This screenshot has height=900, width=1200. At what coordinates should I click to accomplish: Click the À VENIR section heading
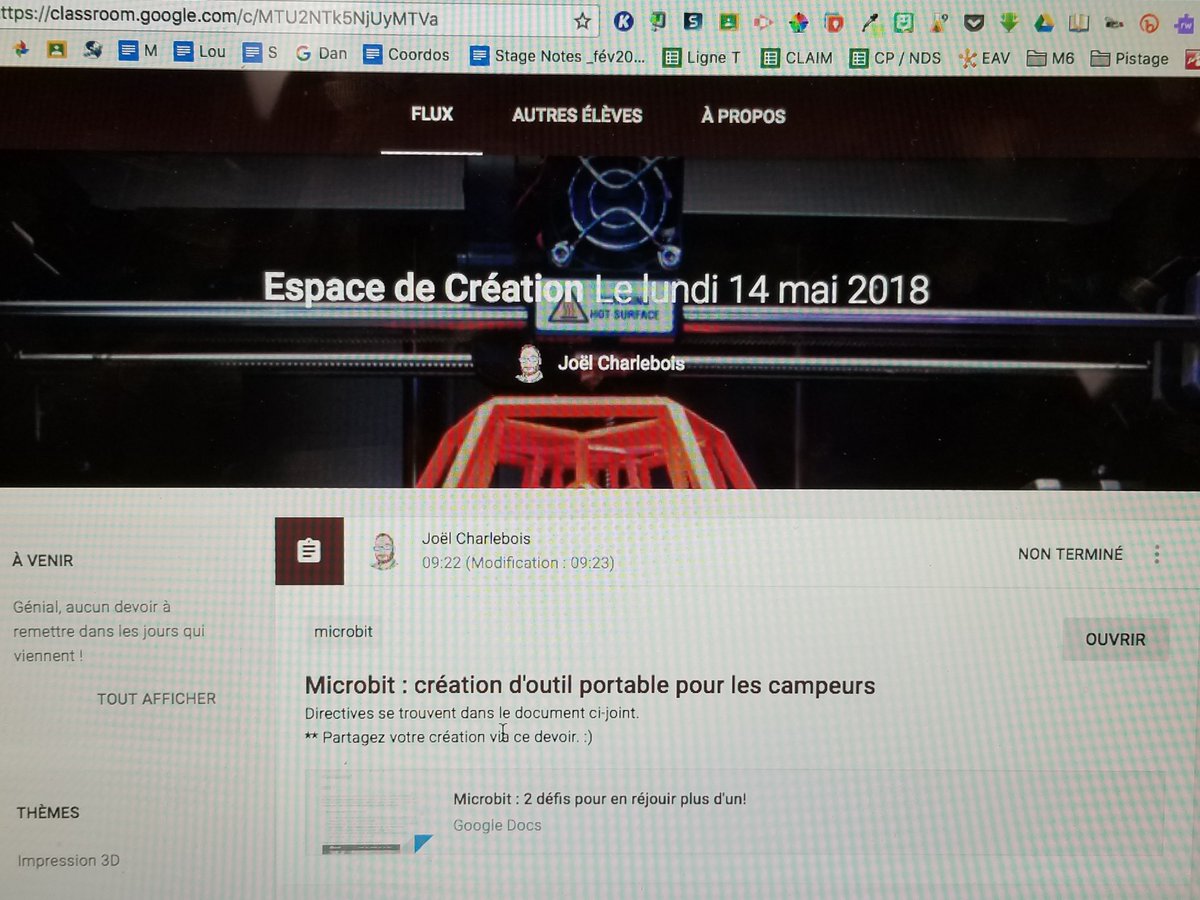click(x=43, y=560)
